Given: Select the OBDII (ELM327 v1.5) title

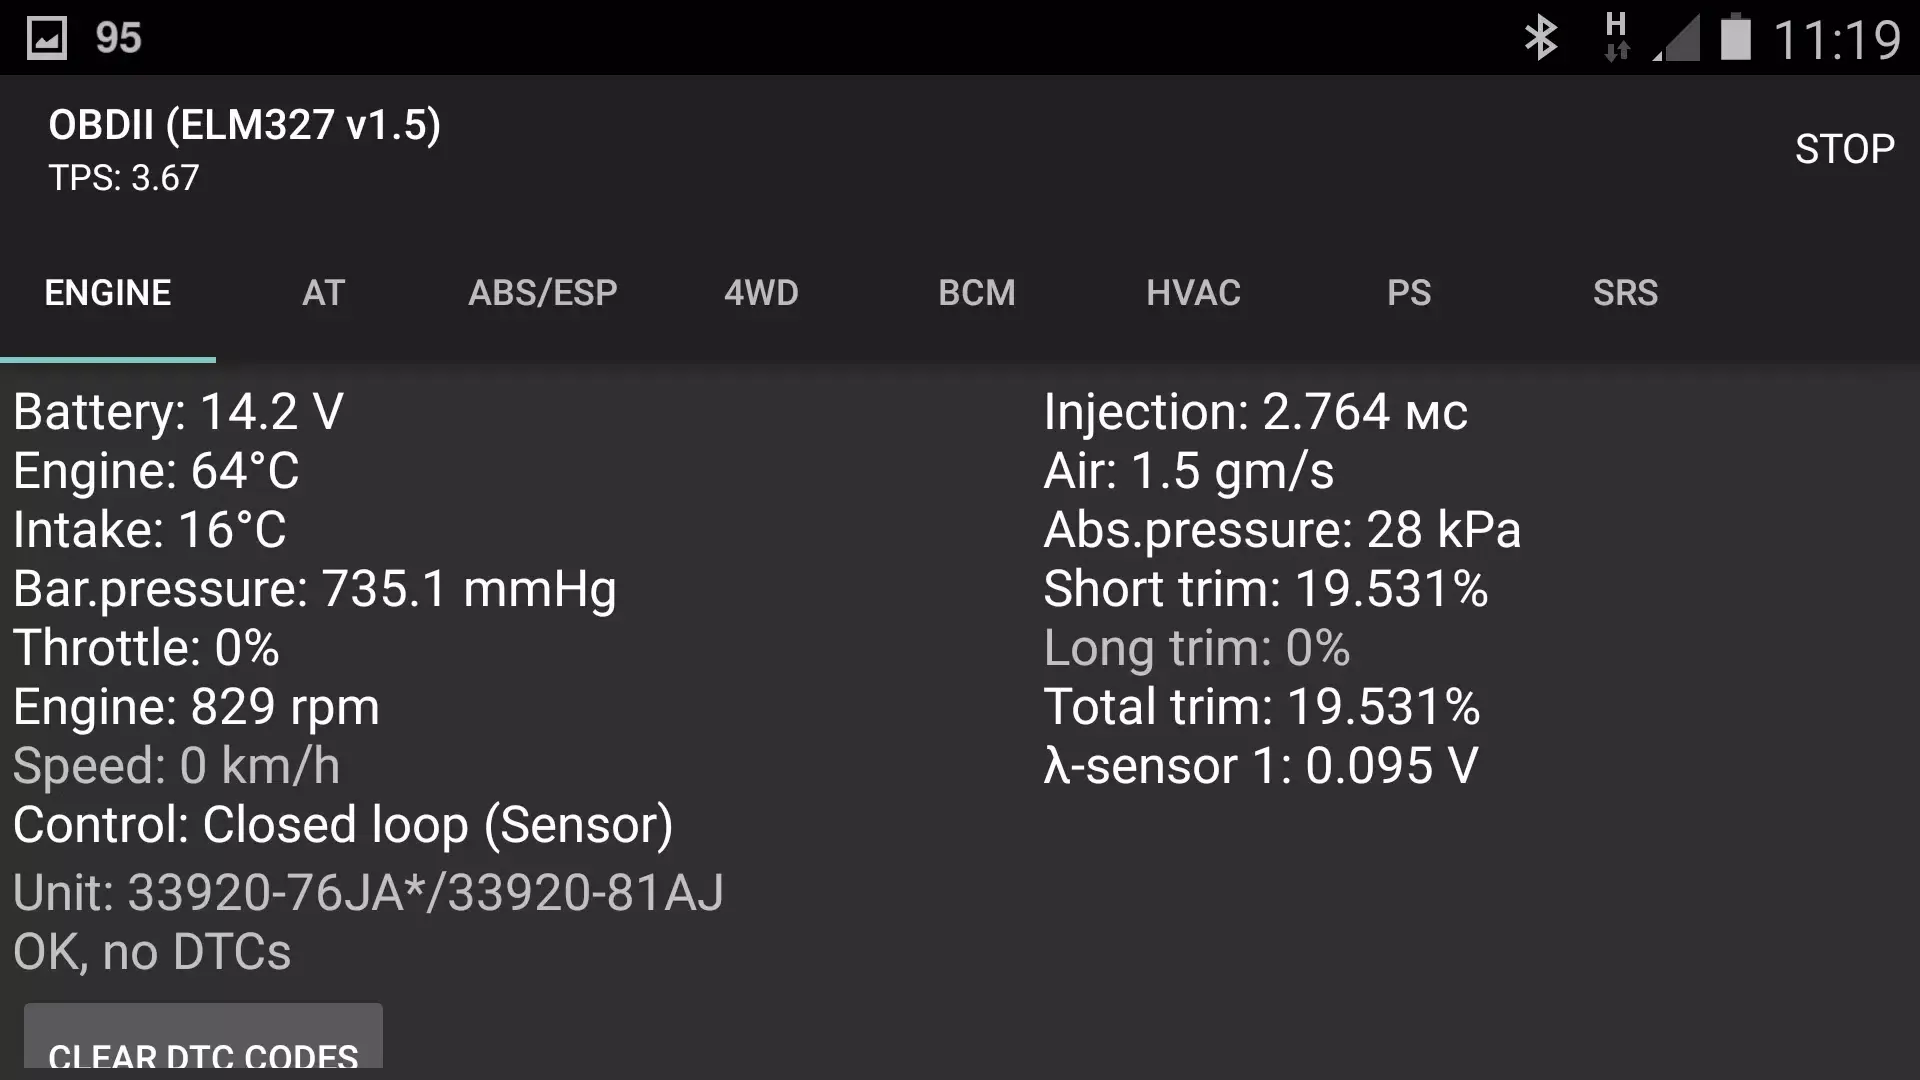Looking at the screenshot, I should click(244, 123).
